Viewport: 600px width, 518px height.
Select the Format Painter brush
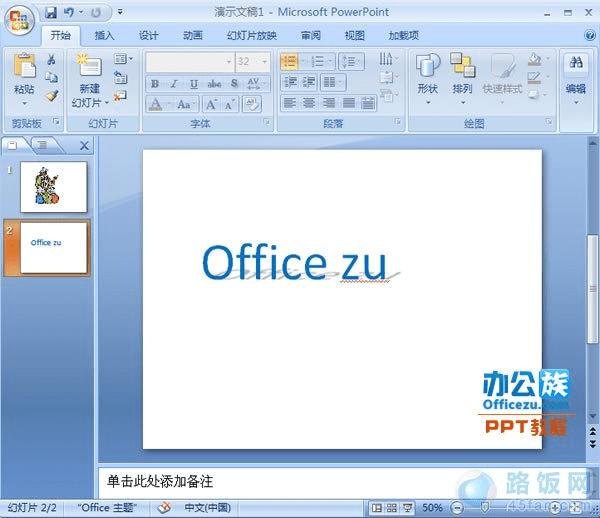[x=51, y=95]
